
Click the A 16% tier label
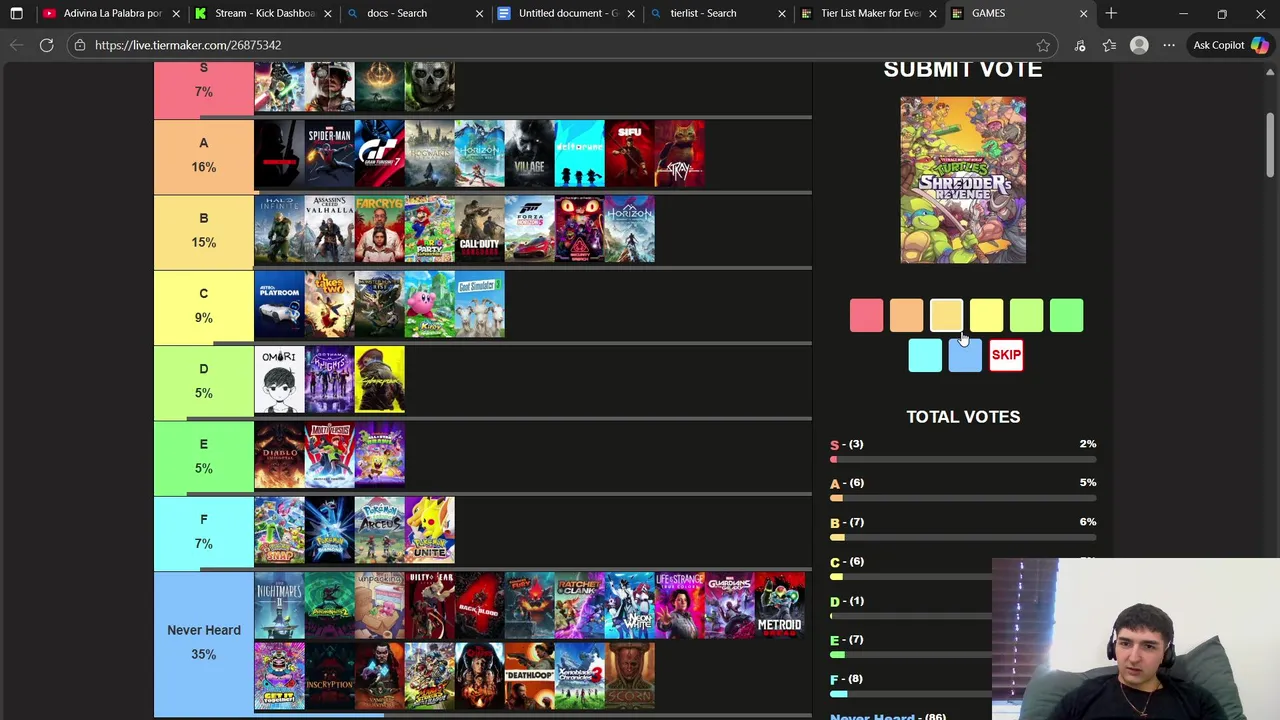[x=204, y=155]
